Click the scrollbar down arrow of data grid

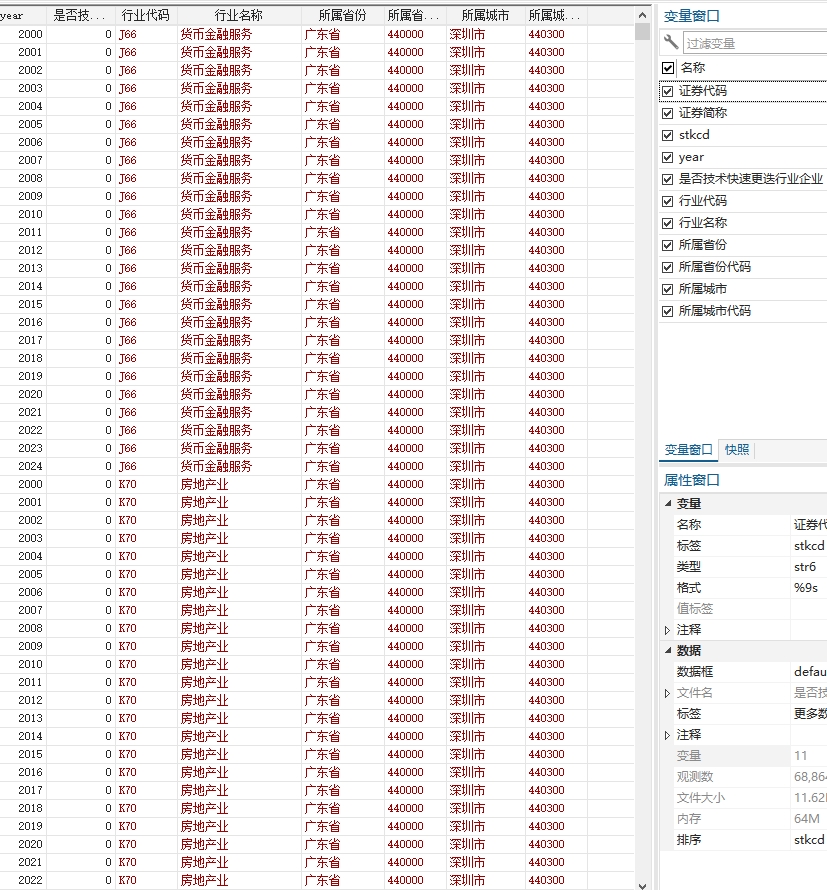tap(643, 884)
